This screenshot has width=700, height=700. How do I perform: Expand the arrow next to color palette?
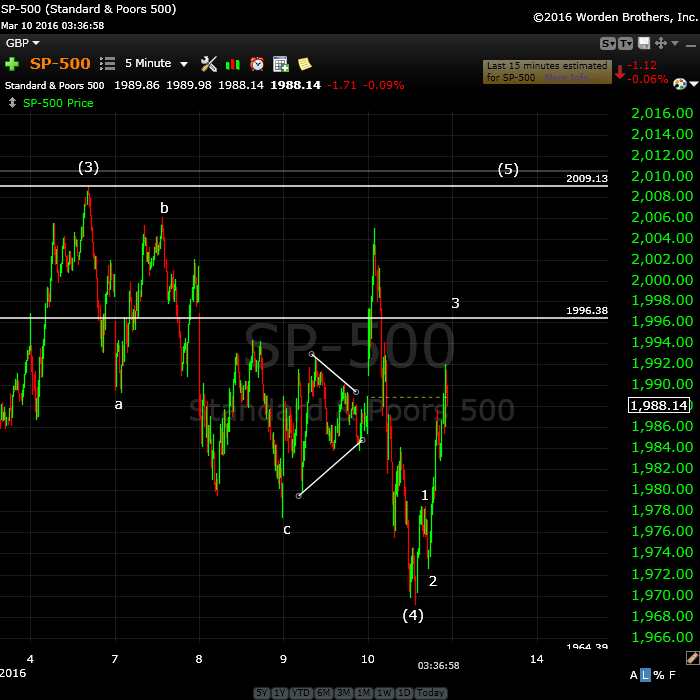coord(693,83)
